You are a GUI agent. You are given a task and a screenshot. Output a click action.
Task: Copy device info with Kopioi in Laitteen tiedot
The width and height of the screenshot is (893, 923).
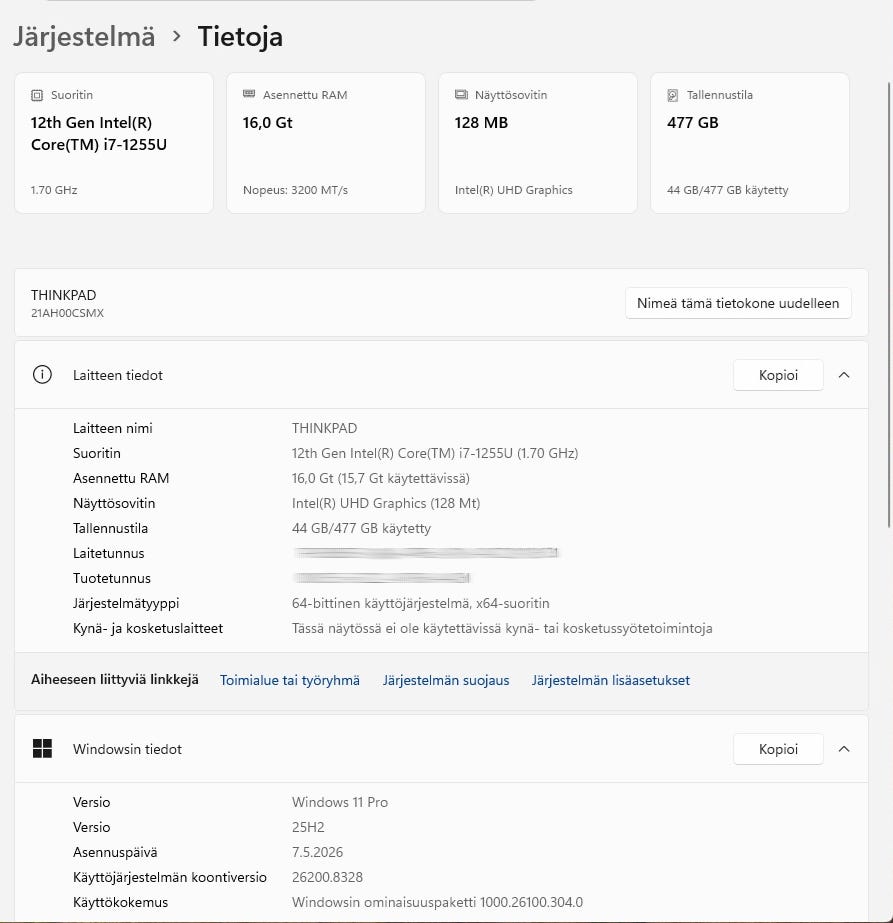[778, 375]
